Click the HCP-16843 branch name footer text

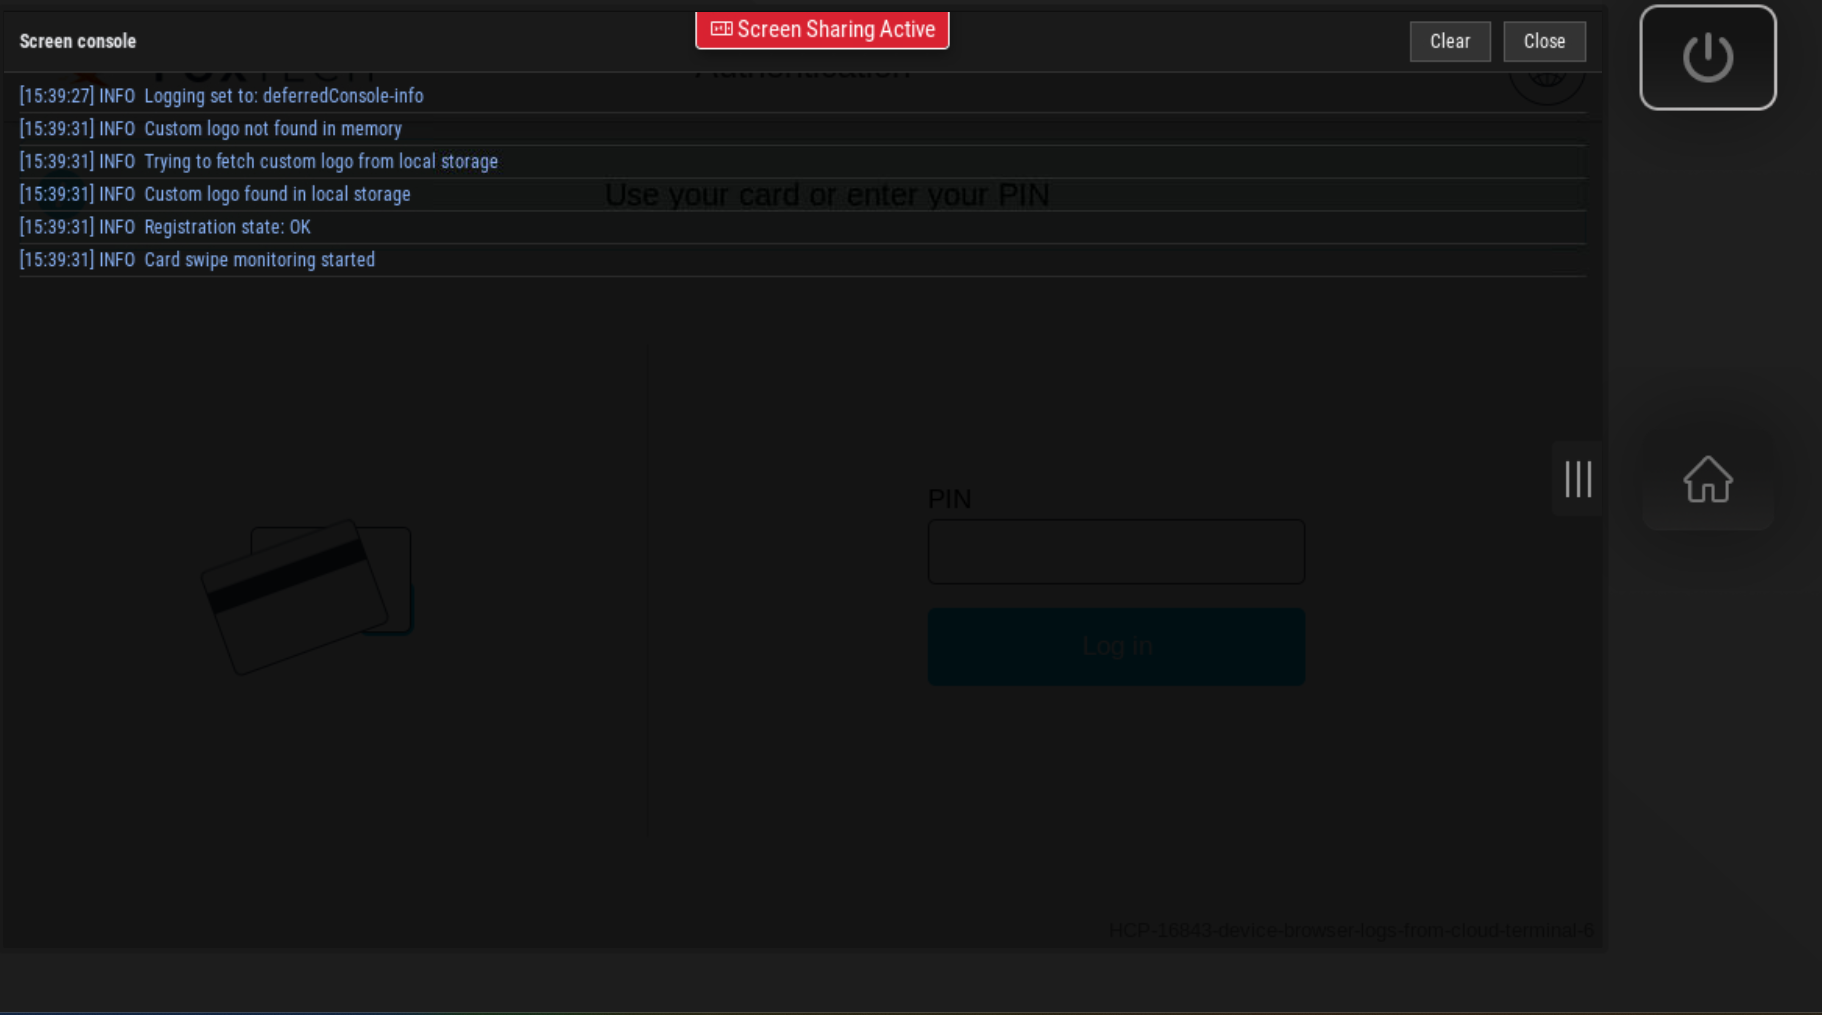pyautogui.click(x=1351, y=931)
